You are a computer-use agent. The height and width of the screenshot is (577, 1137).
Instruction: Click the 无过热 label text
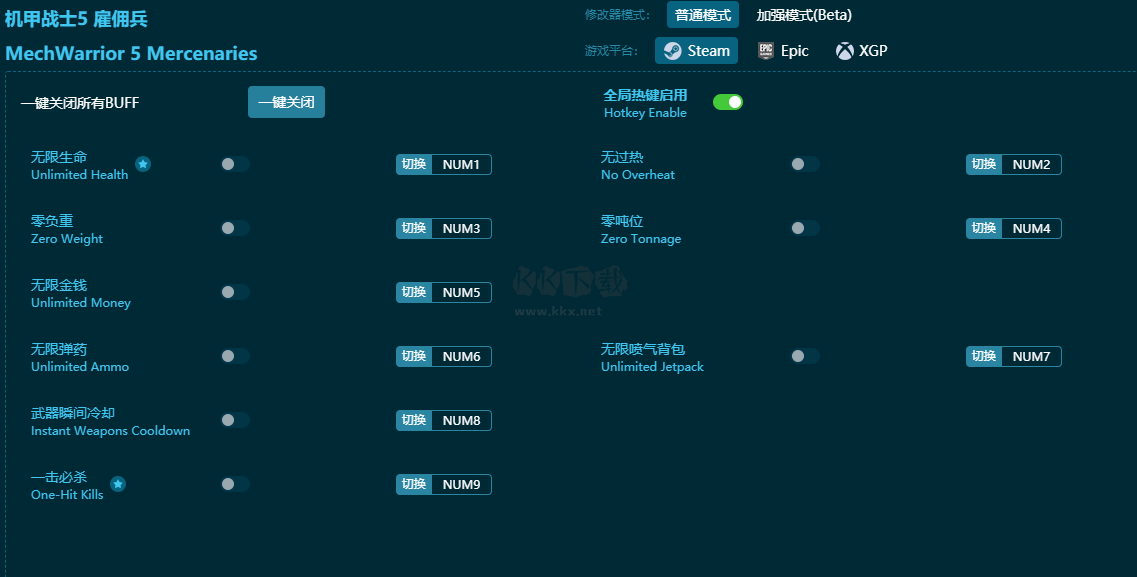coord(622,157)
